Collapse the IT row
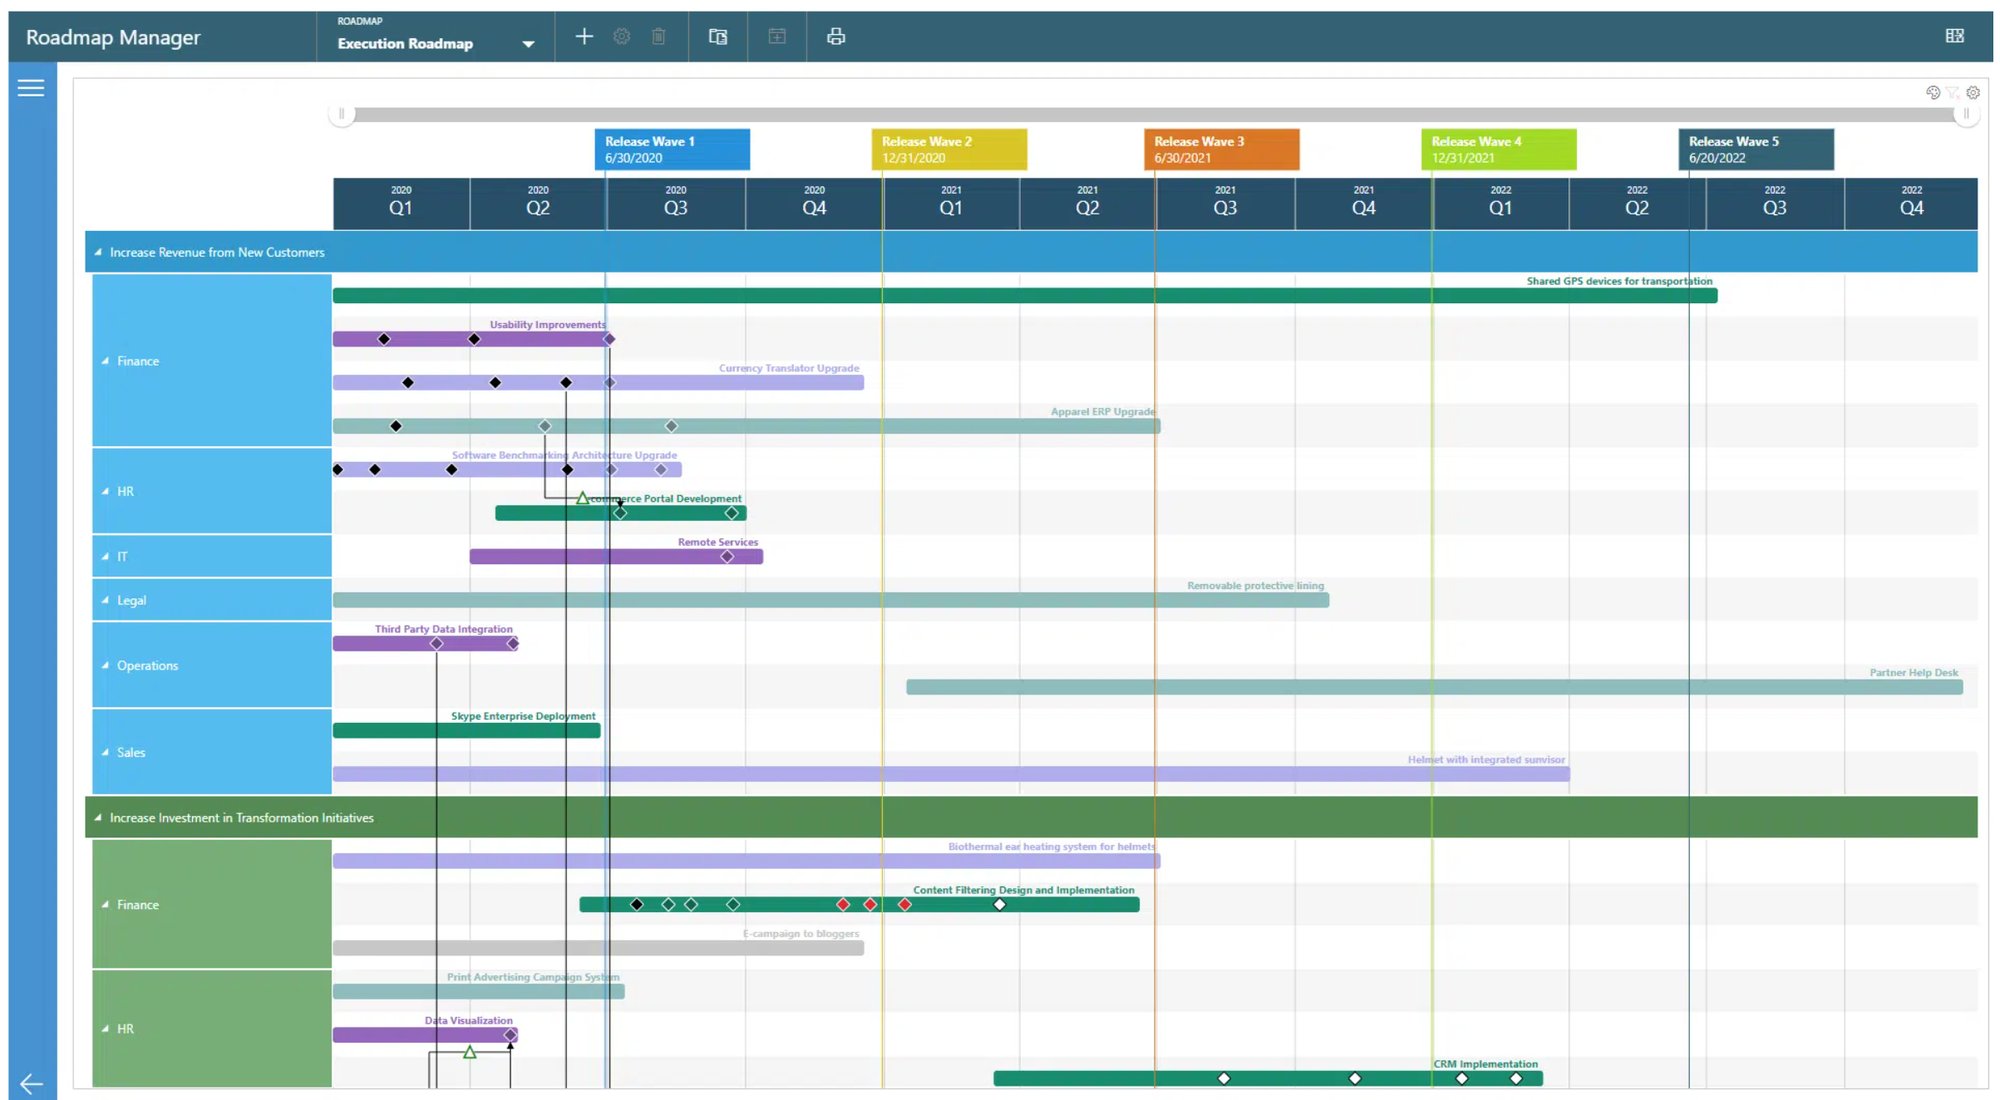The image size is (2000, 1100). click(x=105, y=556)
